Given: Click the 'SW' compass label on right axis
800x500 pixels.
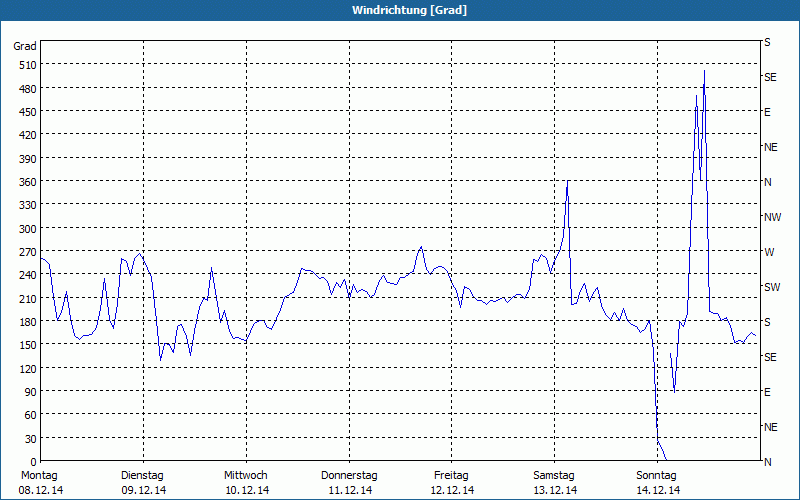Looking at the screenshot, I should pyautogui.click(x=772, y=287).
